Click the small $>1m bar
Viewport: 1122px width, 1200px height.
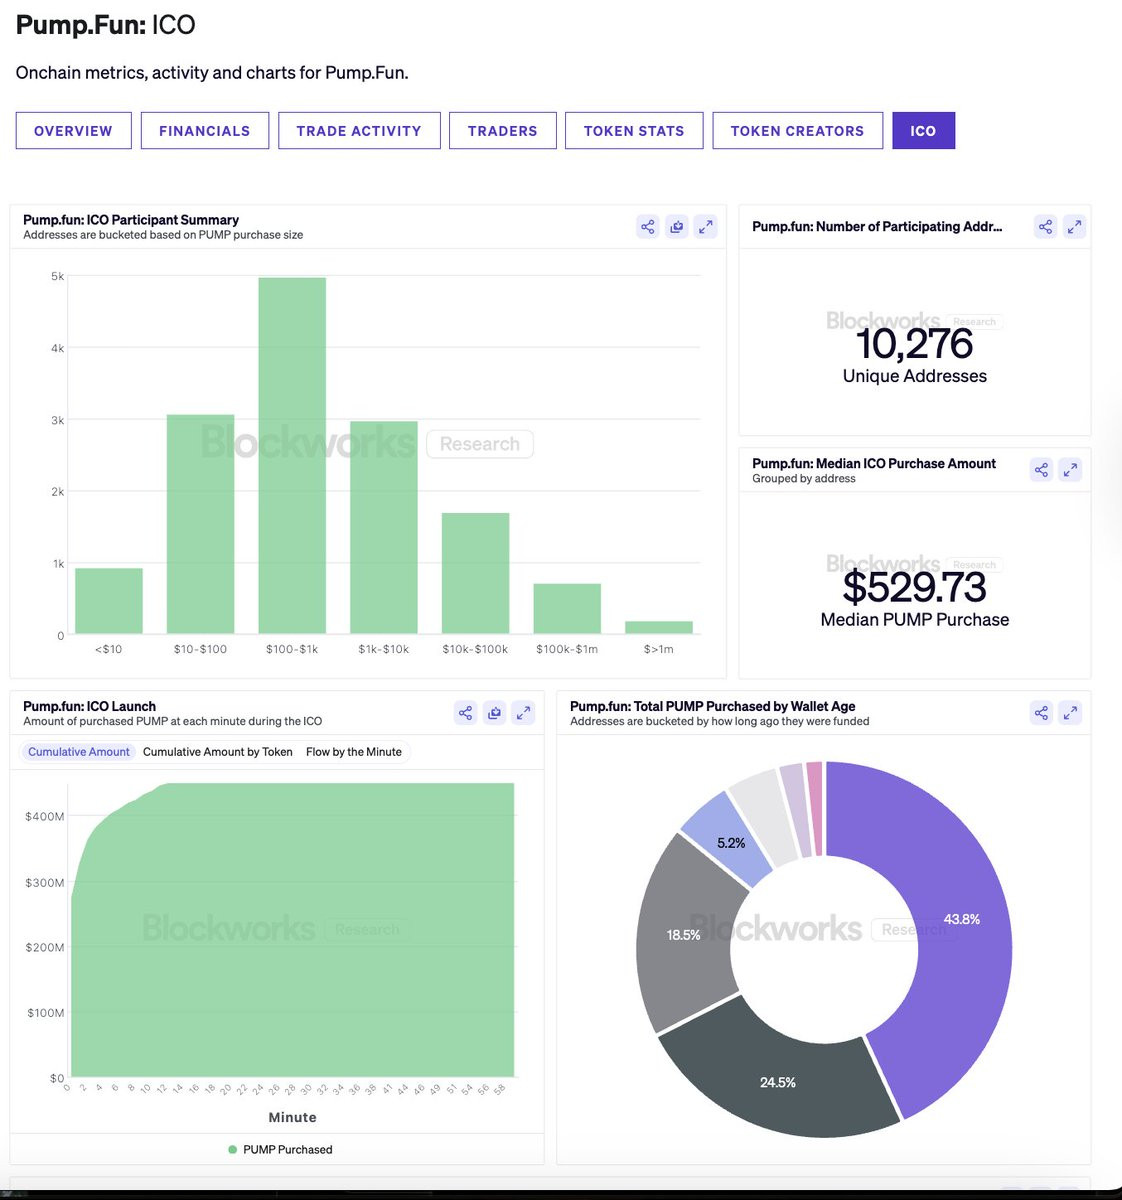pos(659,628)
